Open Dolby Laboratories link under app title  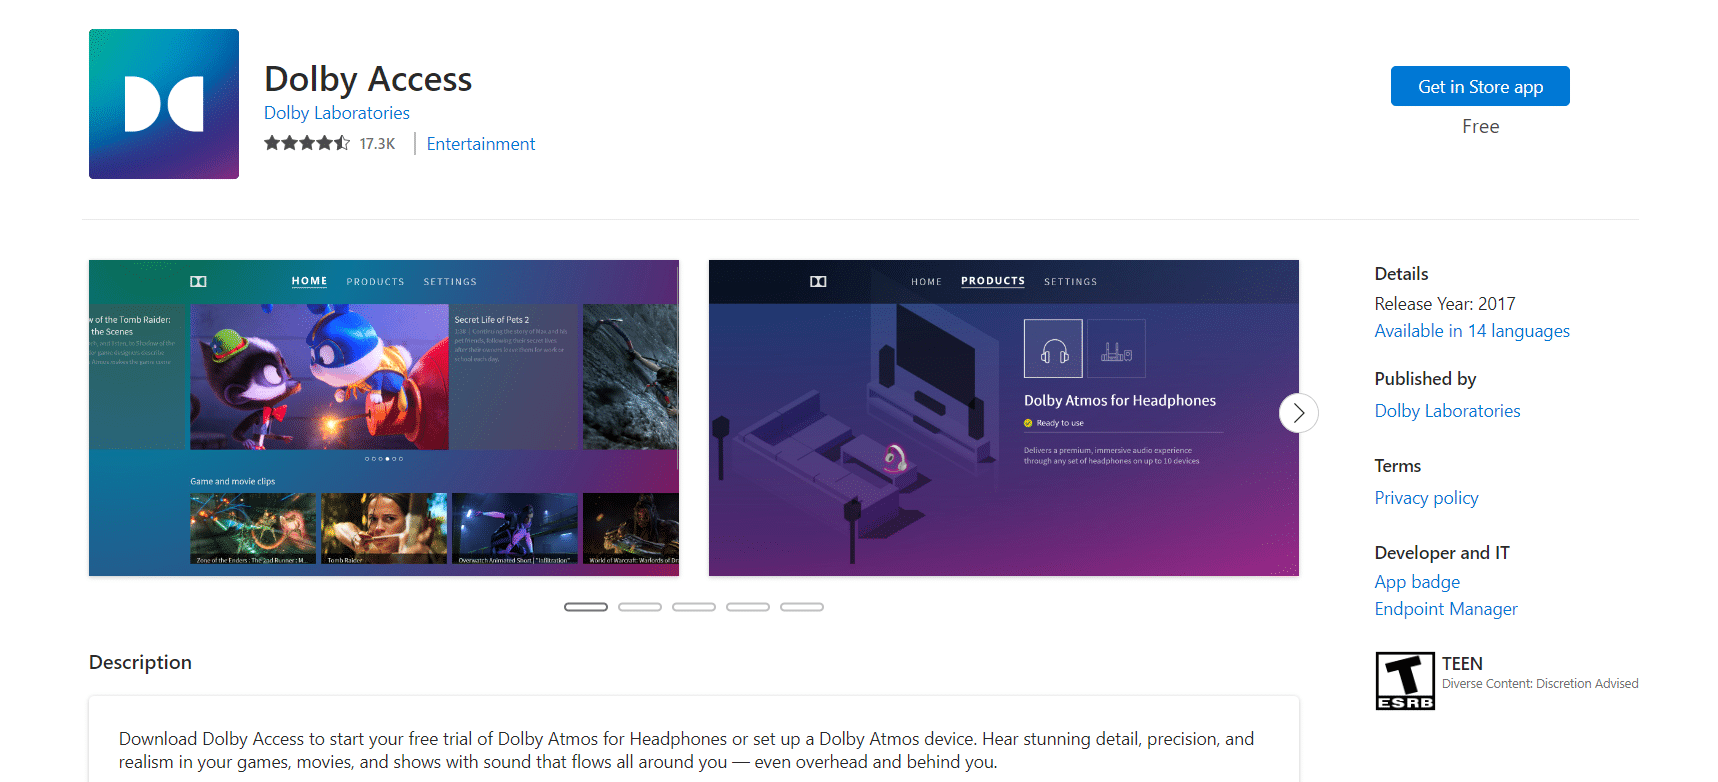(337, 113)
